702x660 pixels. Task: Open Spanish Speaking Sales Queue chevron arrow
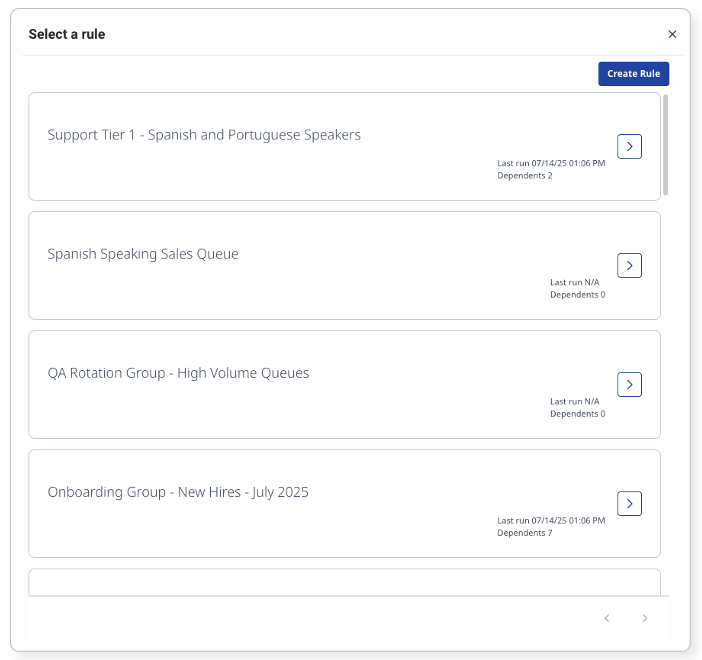tap(629, 265)
